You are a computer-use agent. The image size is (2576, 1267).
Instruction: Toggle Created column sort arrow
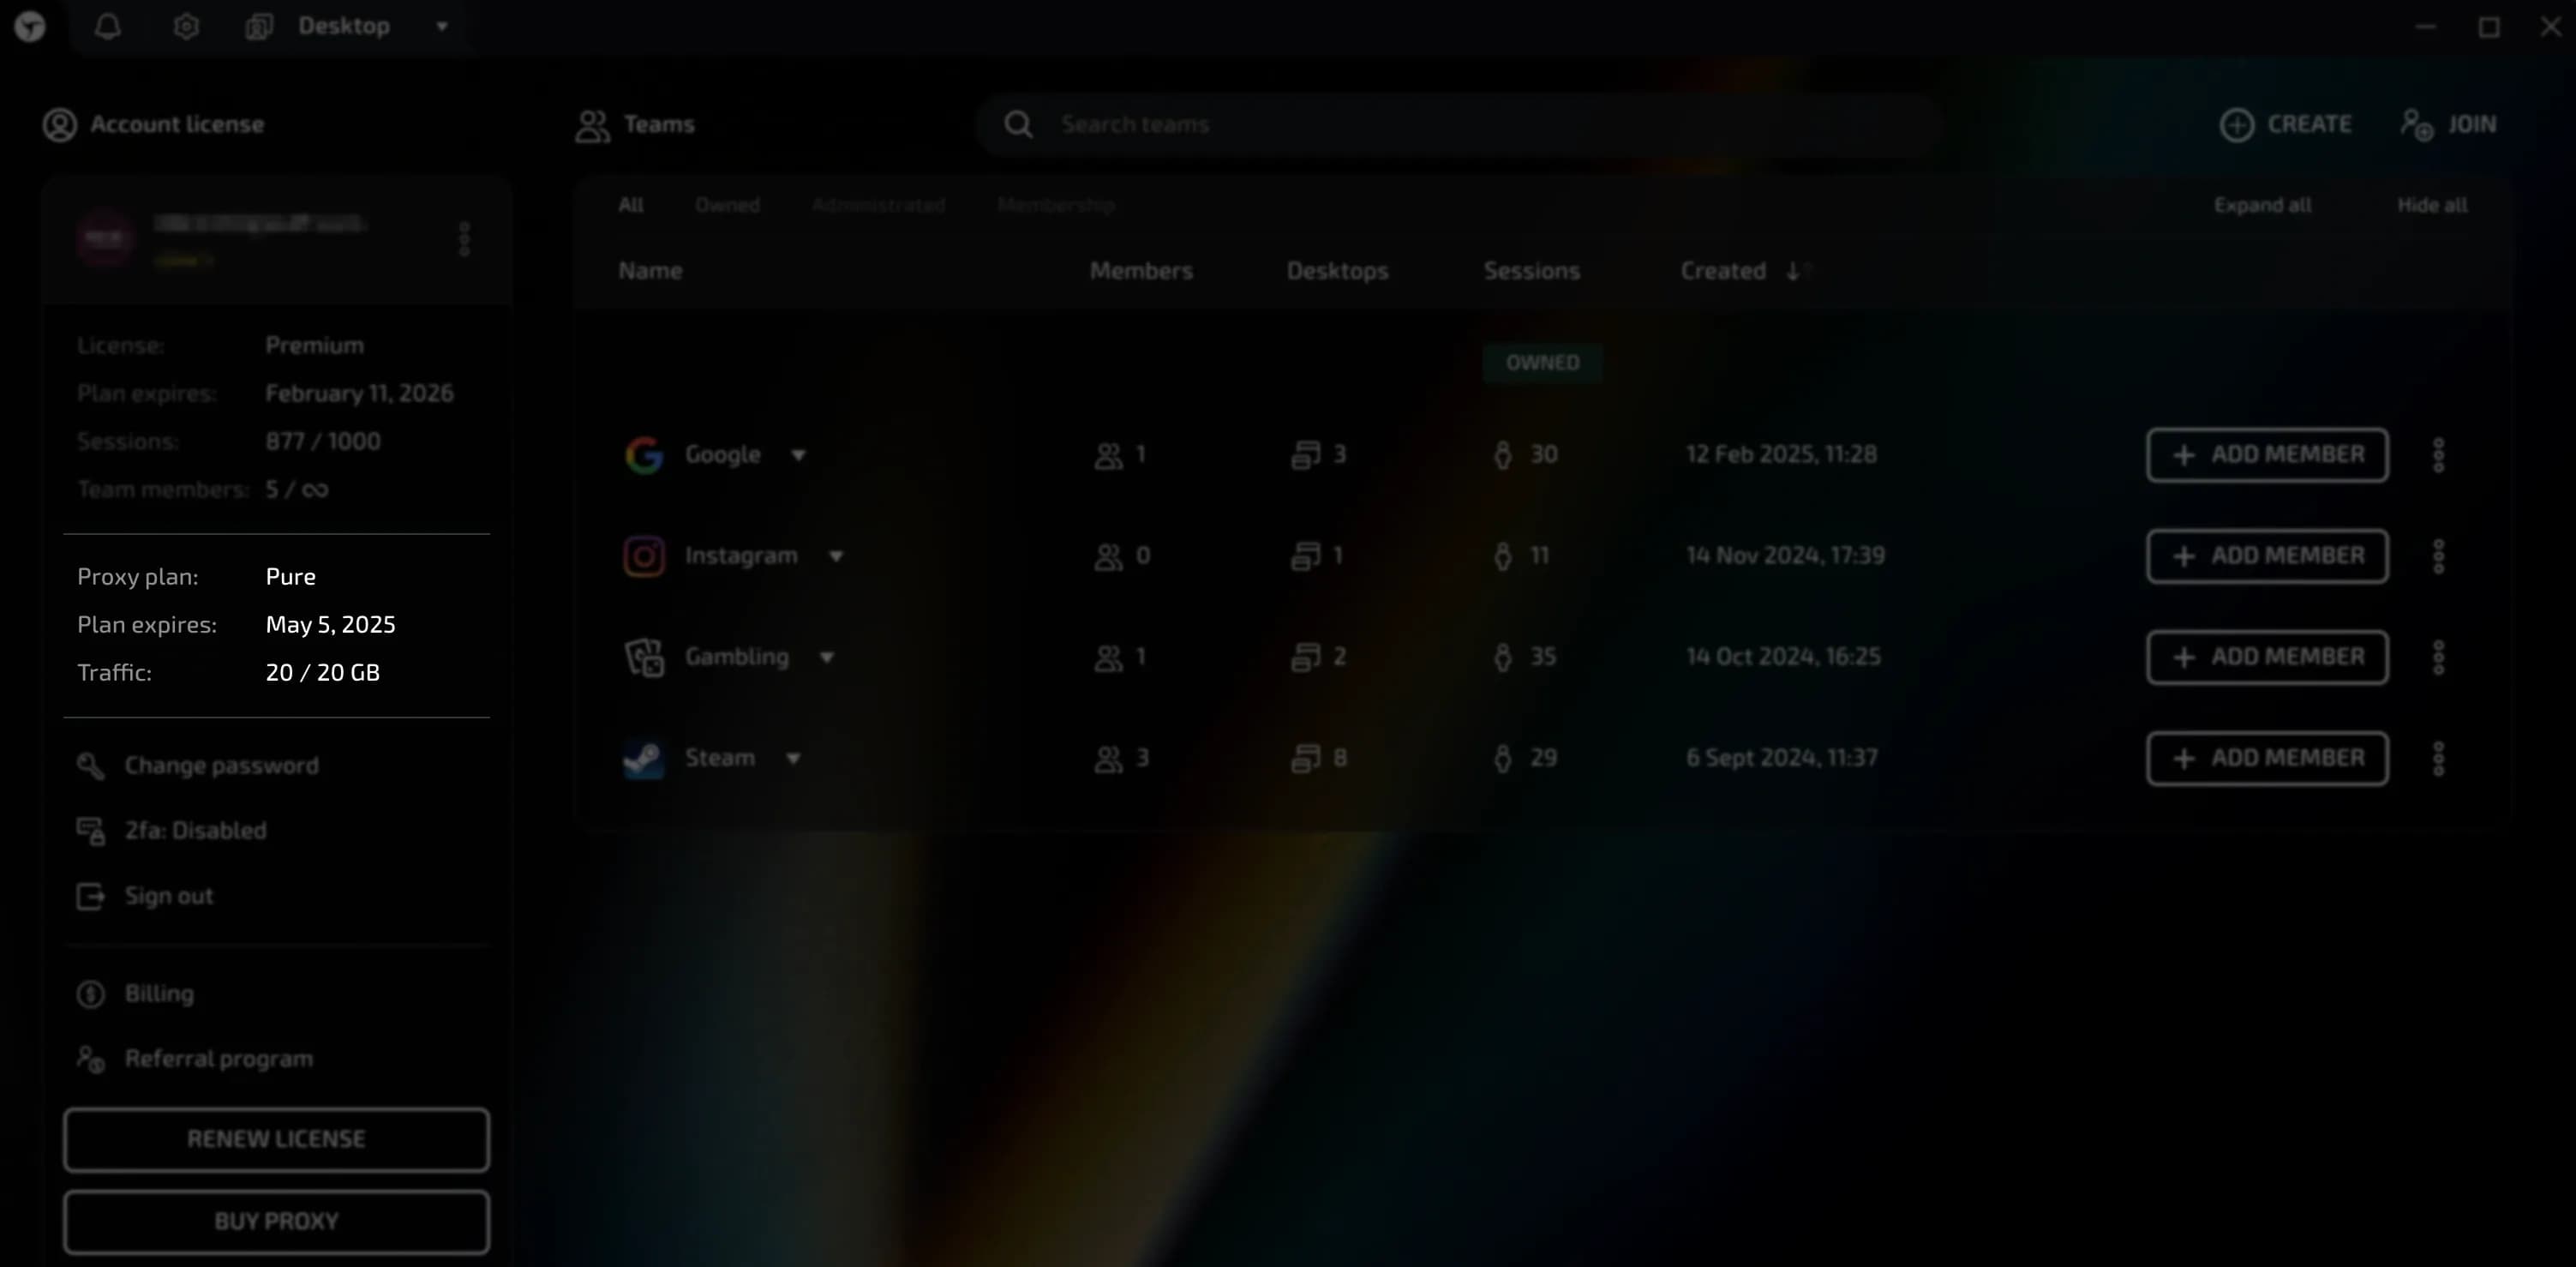point(1793,271)
